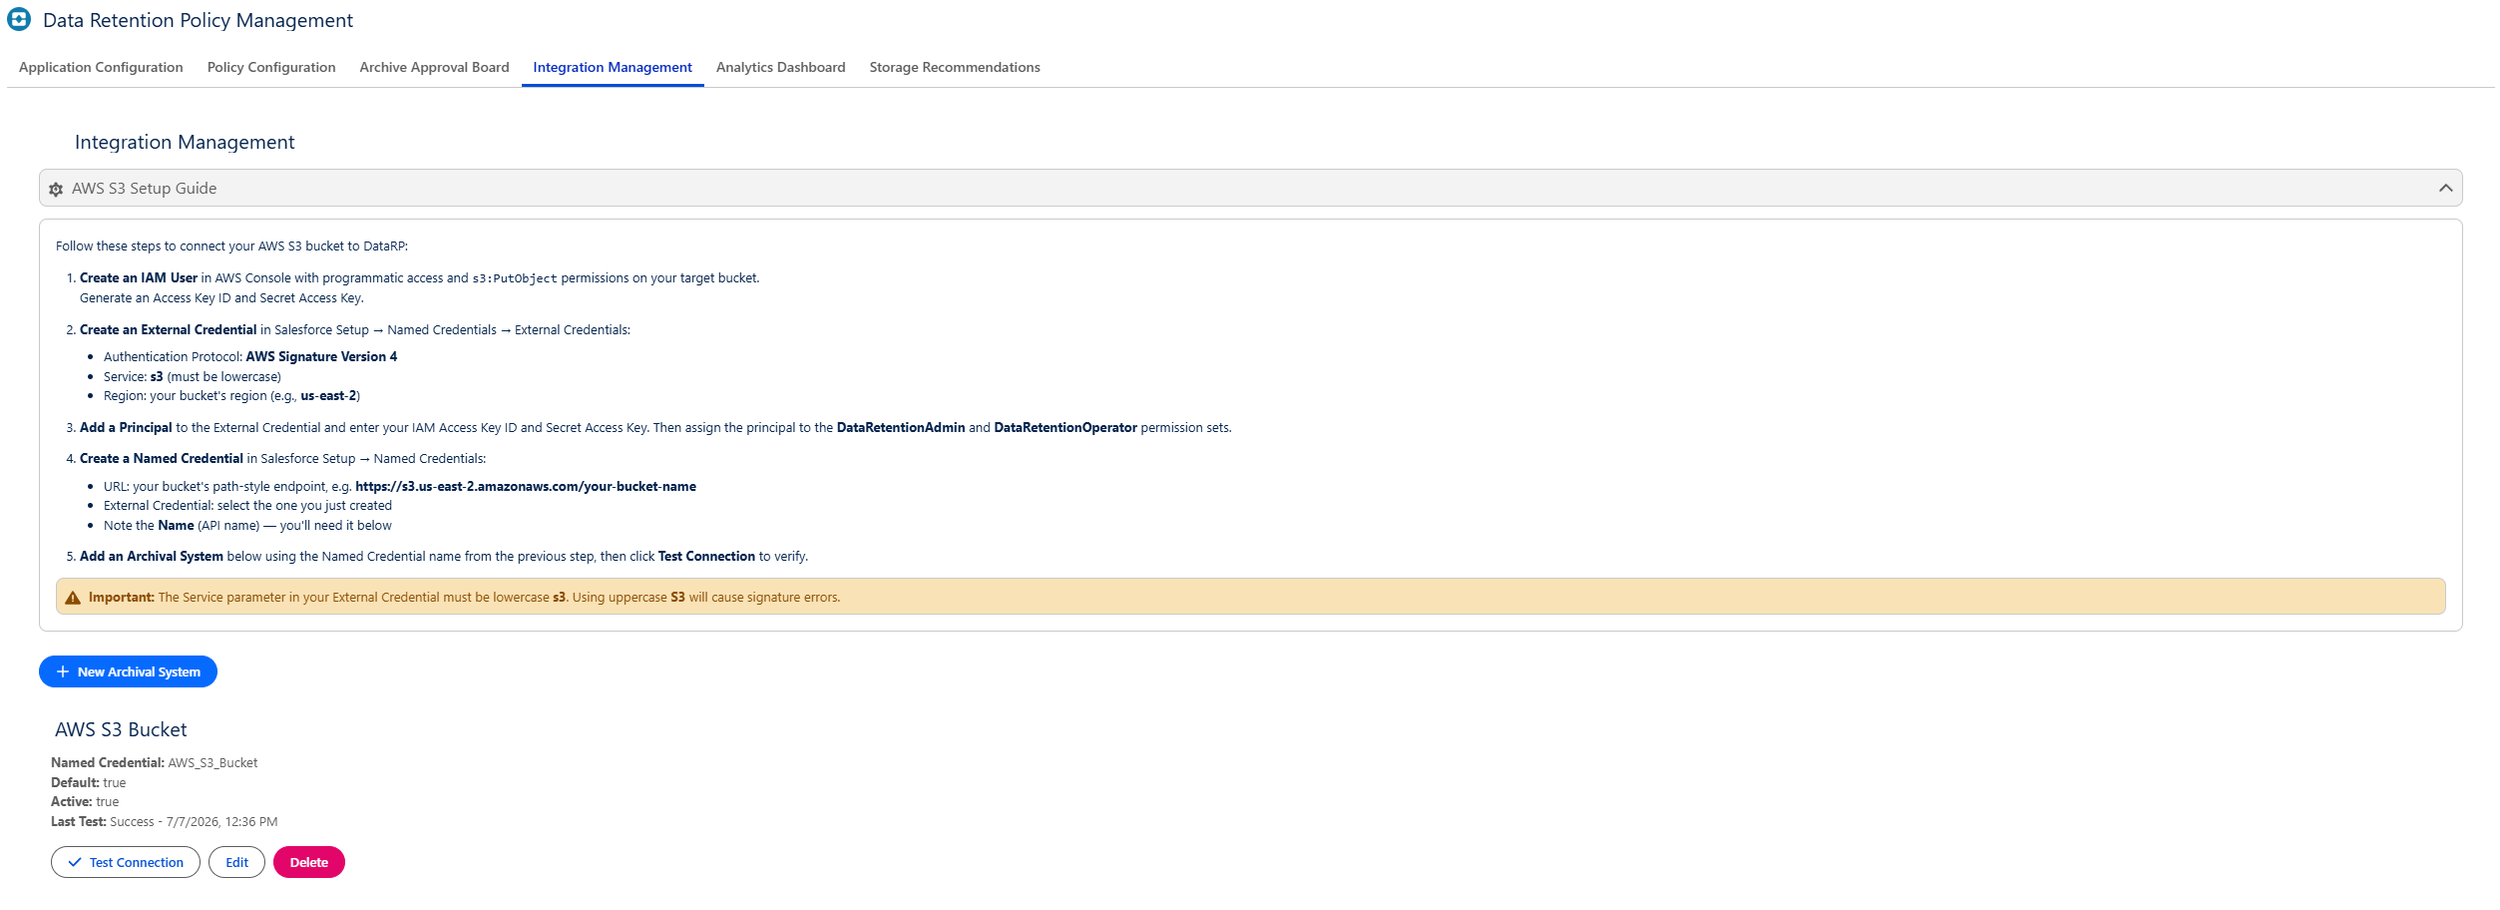The width and height of the screenshot is (2500, 910).
Task: Click the us-east-2 region example text
Action: 328,396
